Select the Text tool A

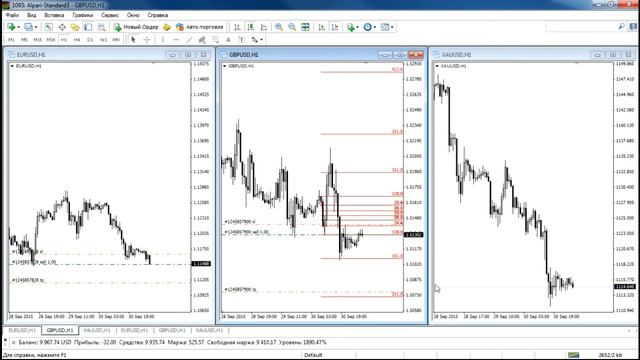tap(228, 40)
